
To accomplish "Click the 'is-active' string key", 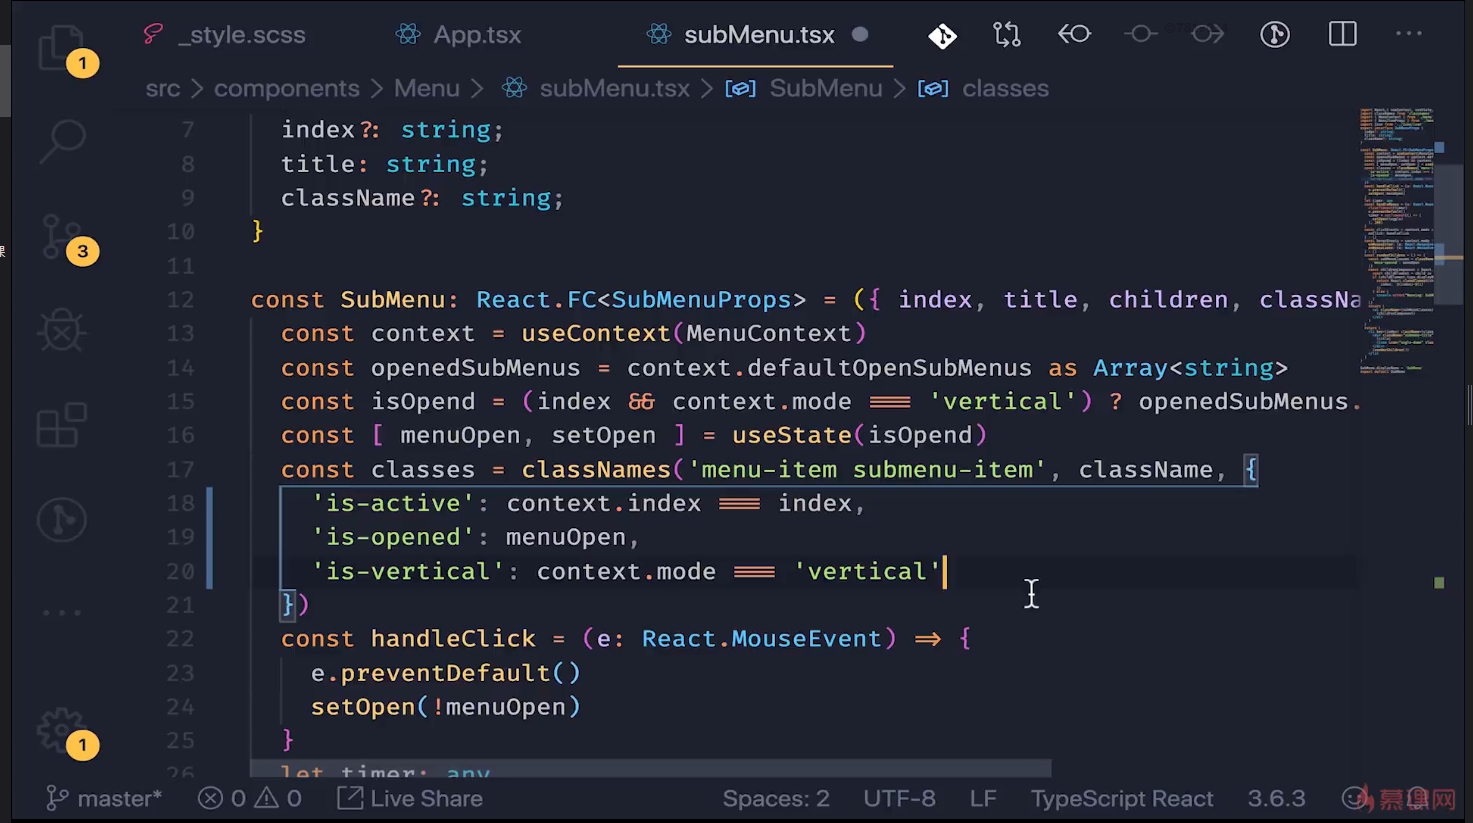I will (x=393, y=504).
